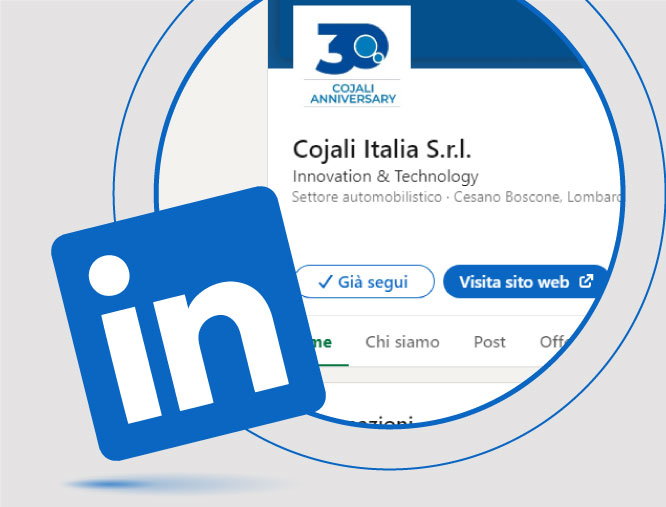The image size is (666, 507).
Task: Click the small circle bubbles inside the 30 logo
Action: pyautogui.click(x=369, y=49)
